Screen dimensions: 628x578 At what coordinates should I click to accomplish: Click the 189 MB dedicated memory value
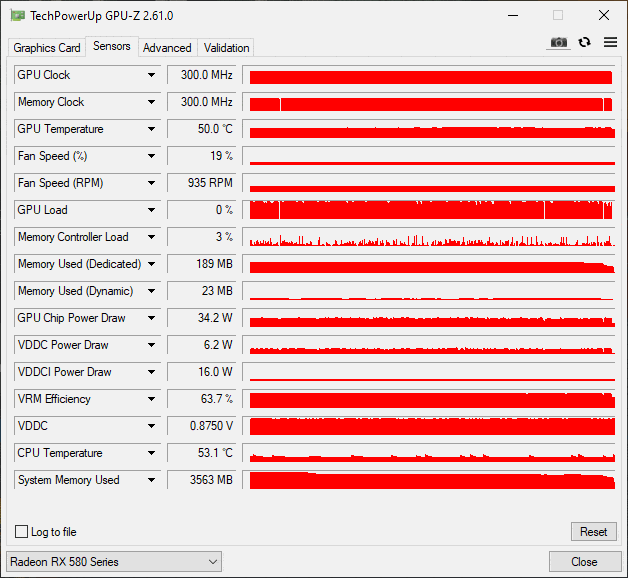coord(201,264)
